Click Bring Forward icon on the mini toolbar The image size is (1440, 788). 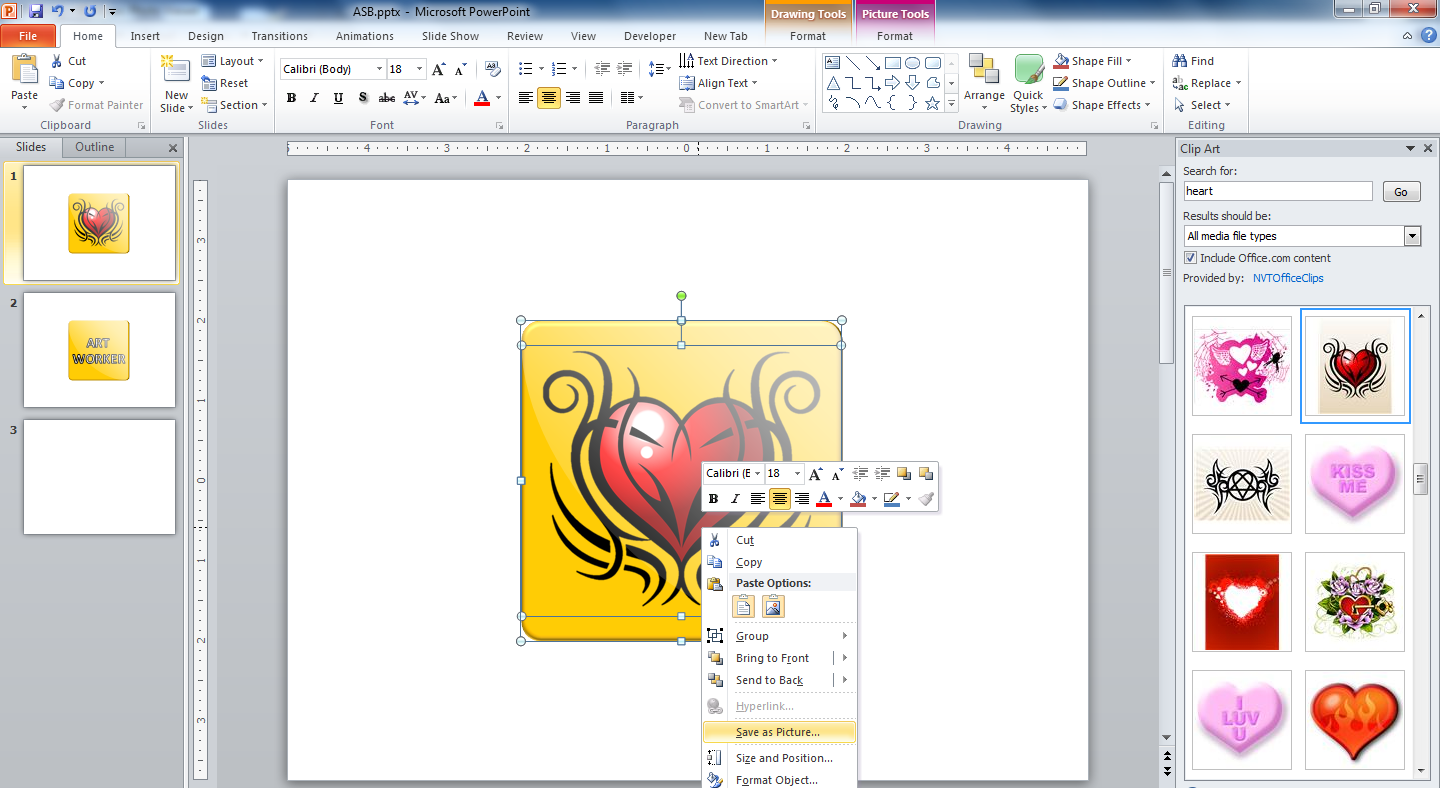[x=904, y=474]
